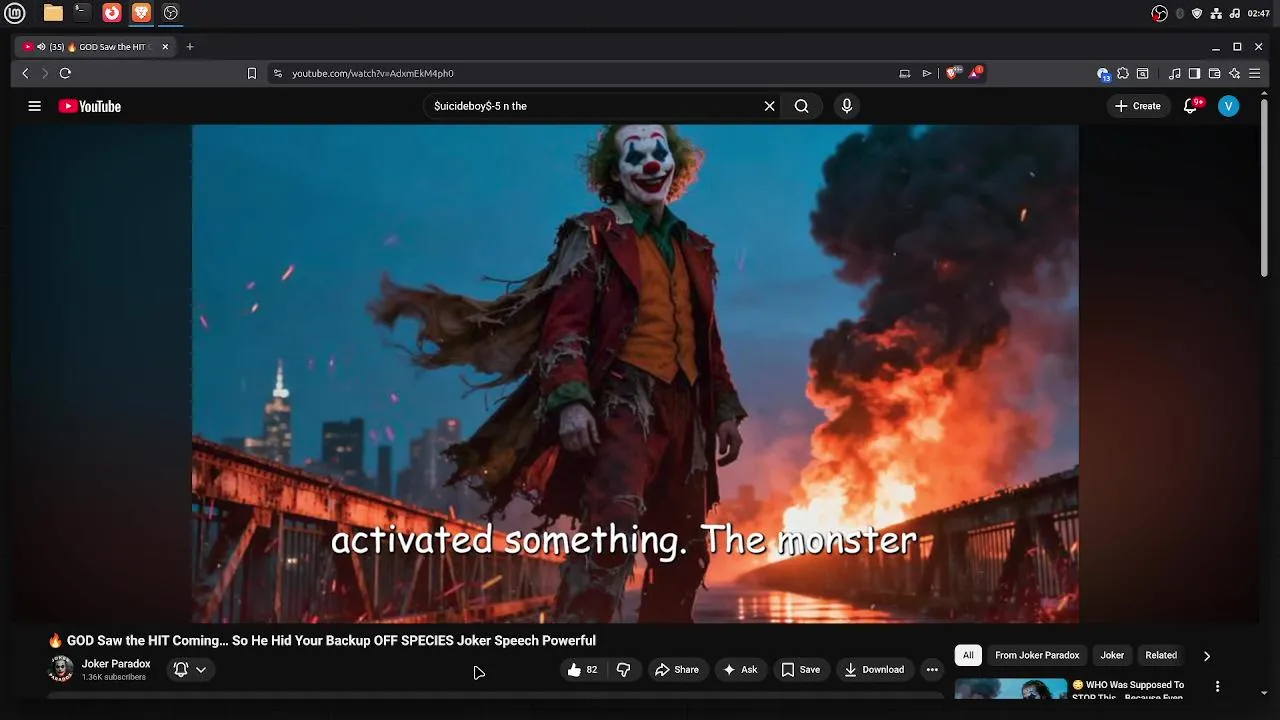Select the From Joker Paradox chip

pos(1037,655)
